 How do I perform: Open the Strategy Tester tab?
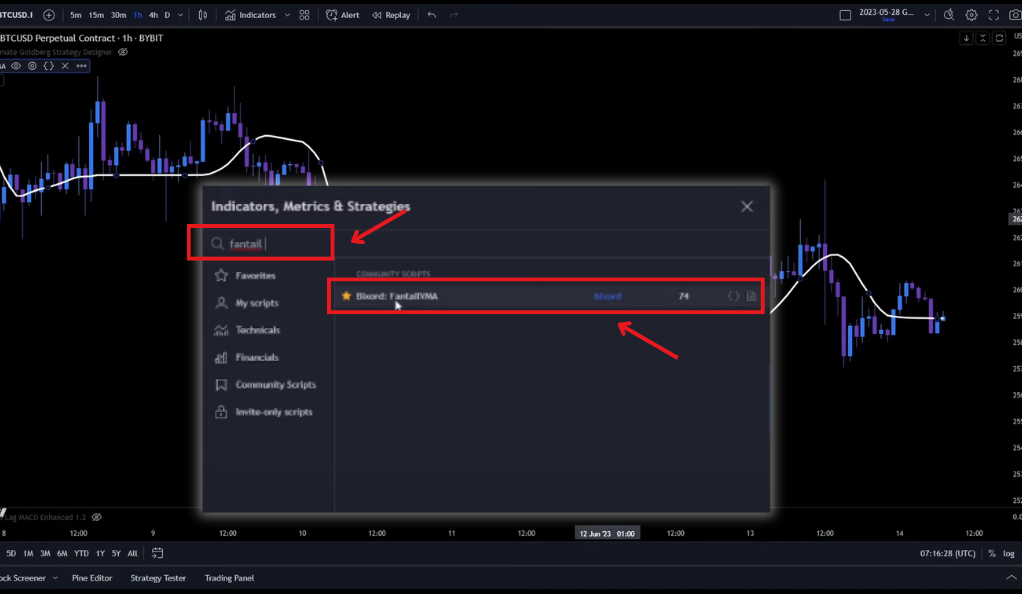pos(158,578)
